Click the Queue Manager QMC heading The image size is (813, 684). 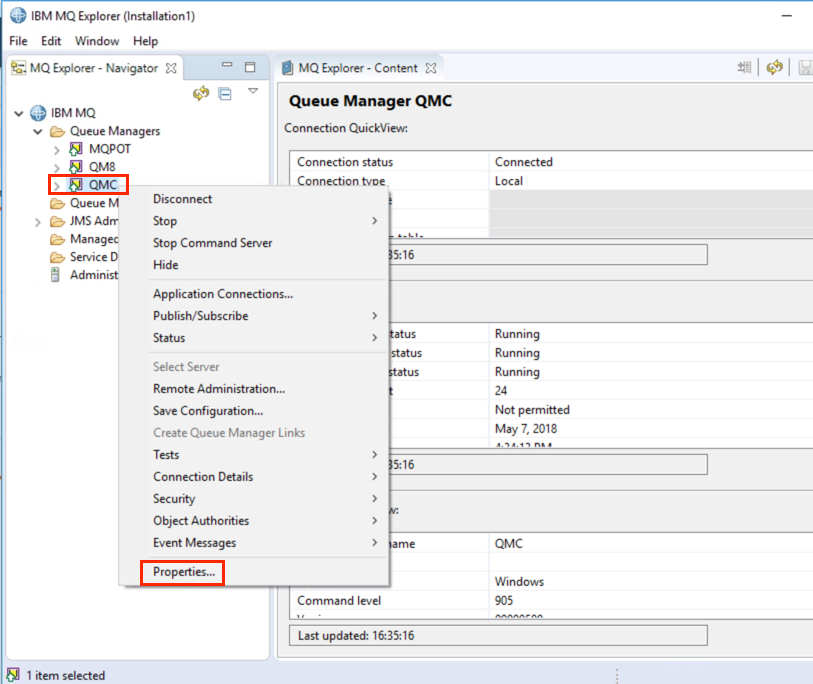click(x=370, y=101)
